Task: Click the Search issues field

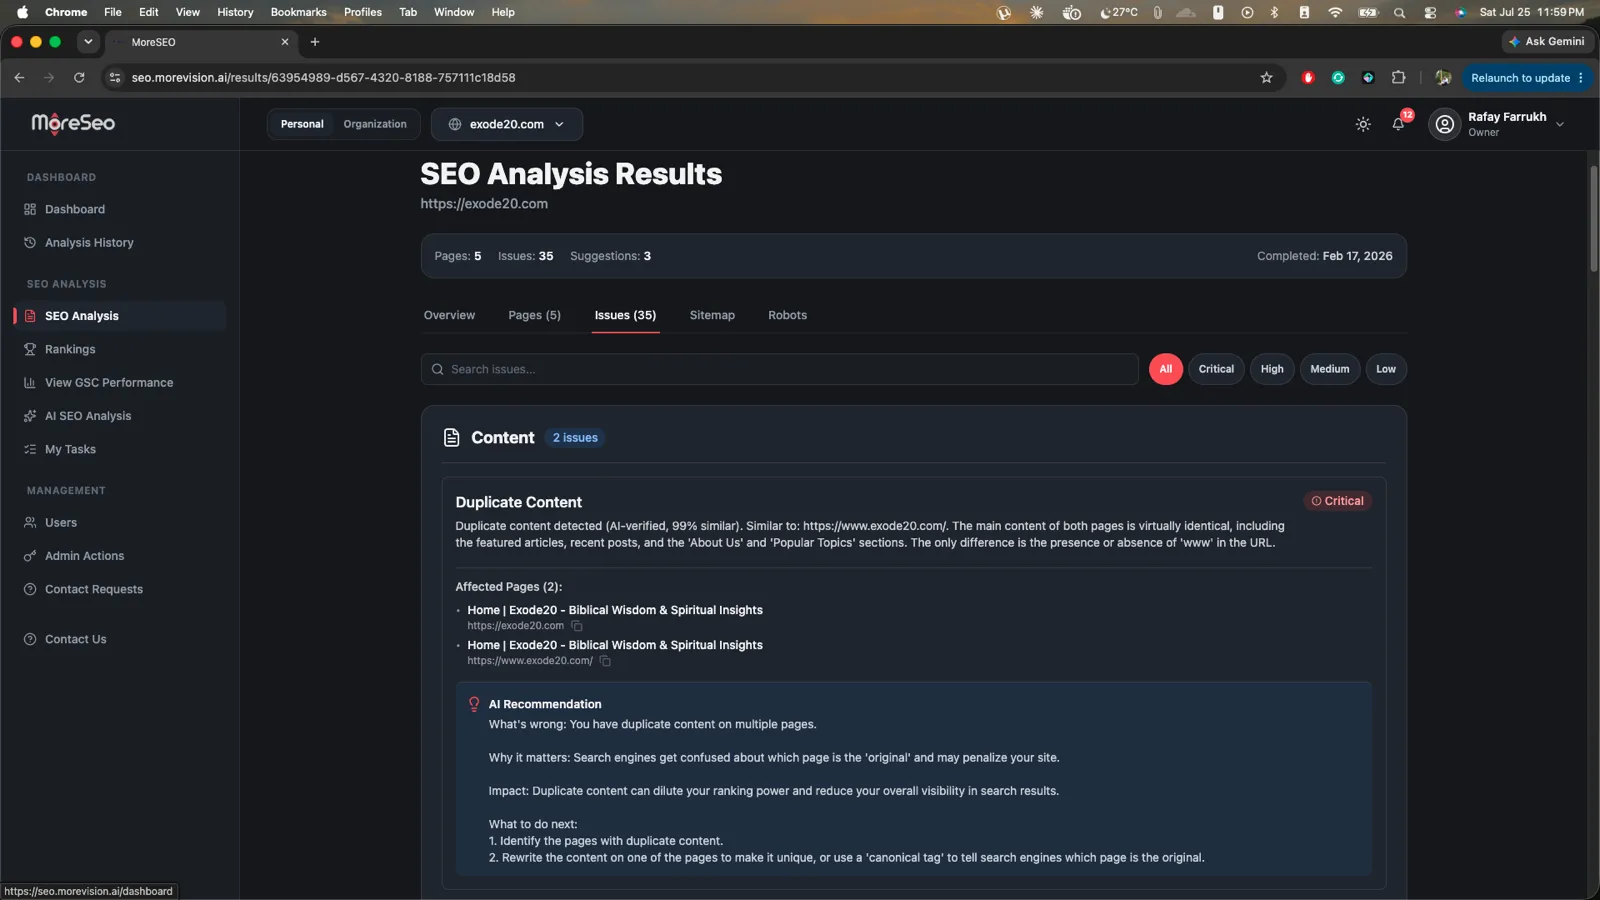Action: coord(780,369)
